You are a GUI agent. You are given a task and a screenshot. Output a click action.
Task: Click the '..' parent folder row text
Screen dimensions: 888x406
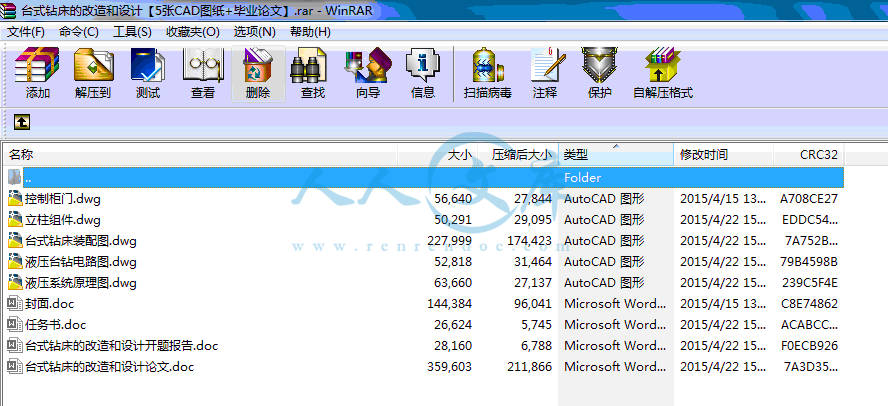tap(28, 178)
